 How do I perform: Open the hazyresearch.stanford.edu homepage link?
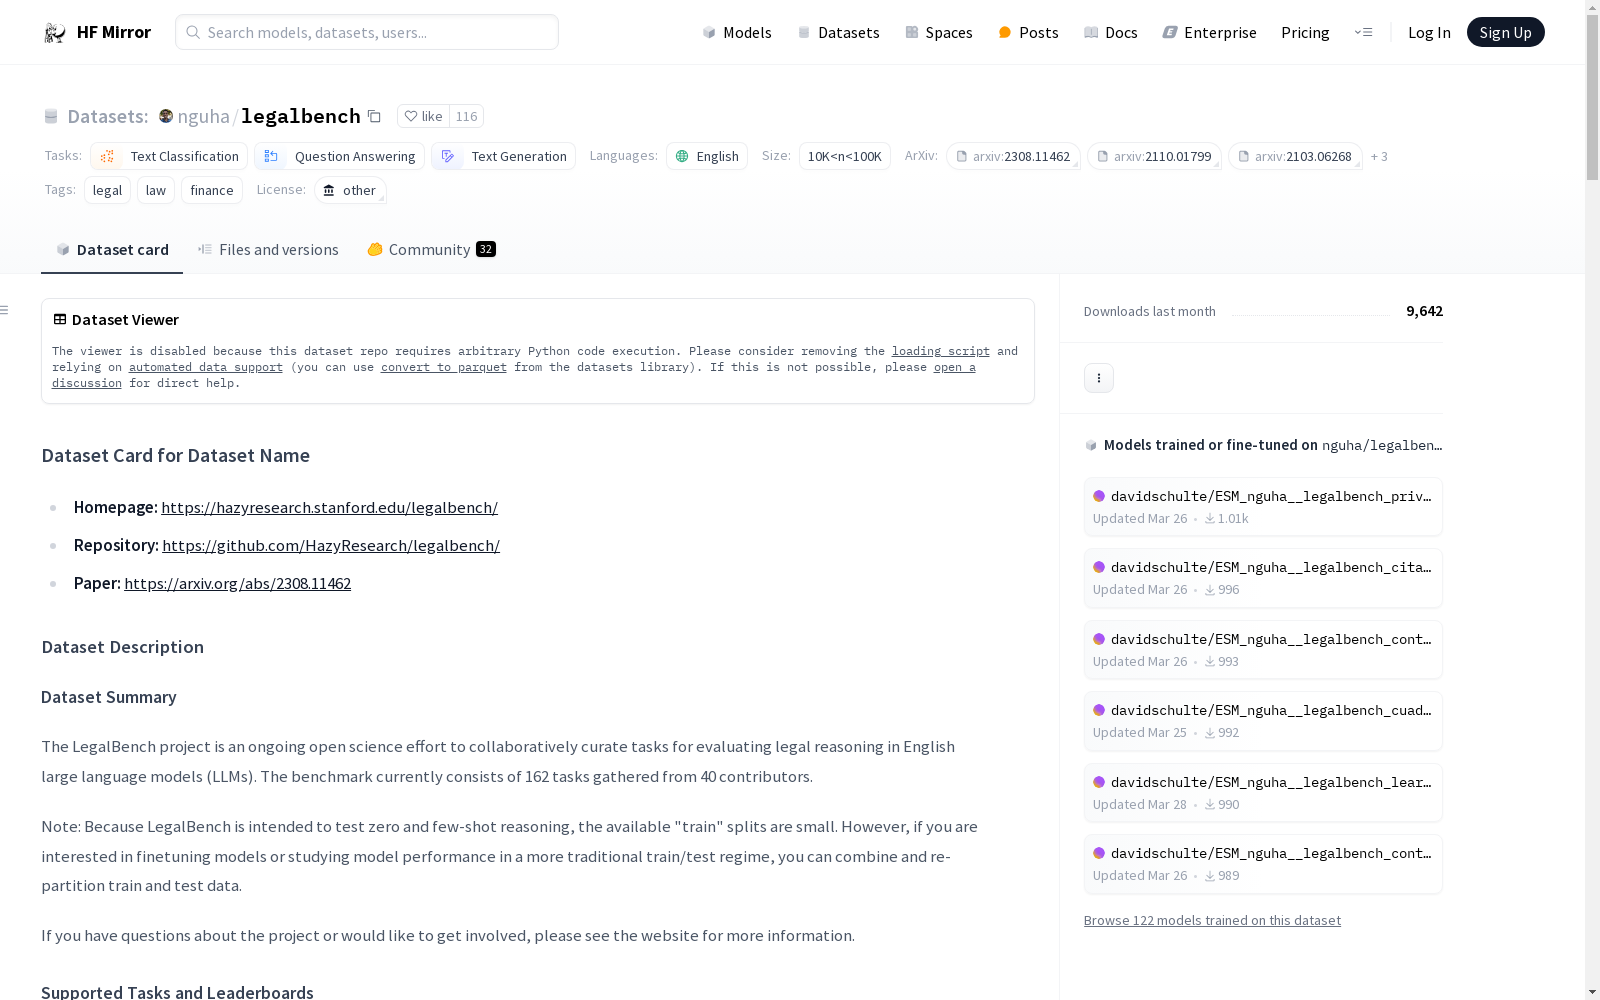(330, 508)
